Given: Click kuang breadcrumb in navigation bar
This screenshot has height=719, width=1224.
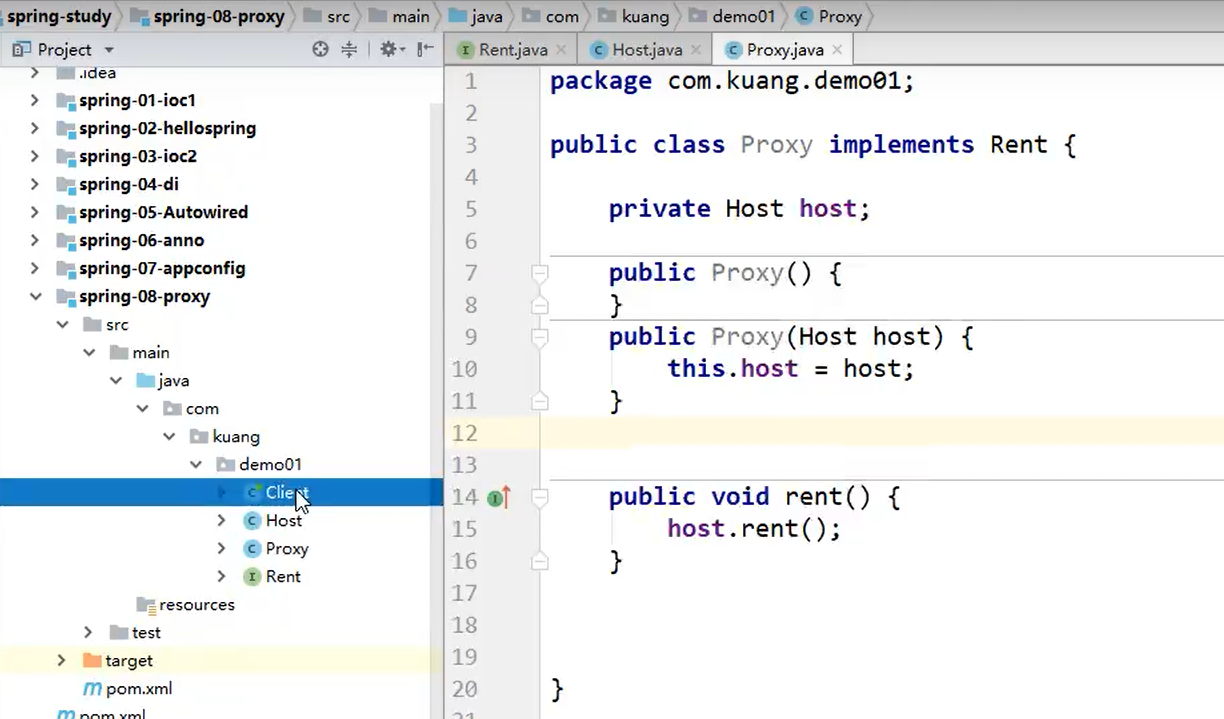Looking at the screenshot, I should (633, 16).
